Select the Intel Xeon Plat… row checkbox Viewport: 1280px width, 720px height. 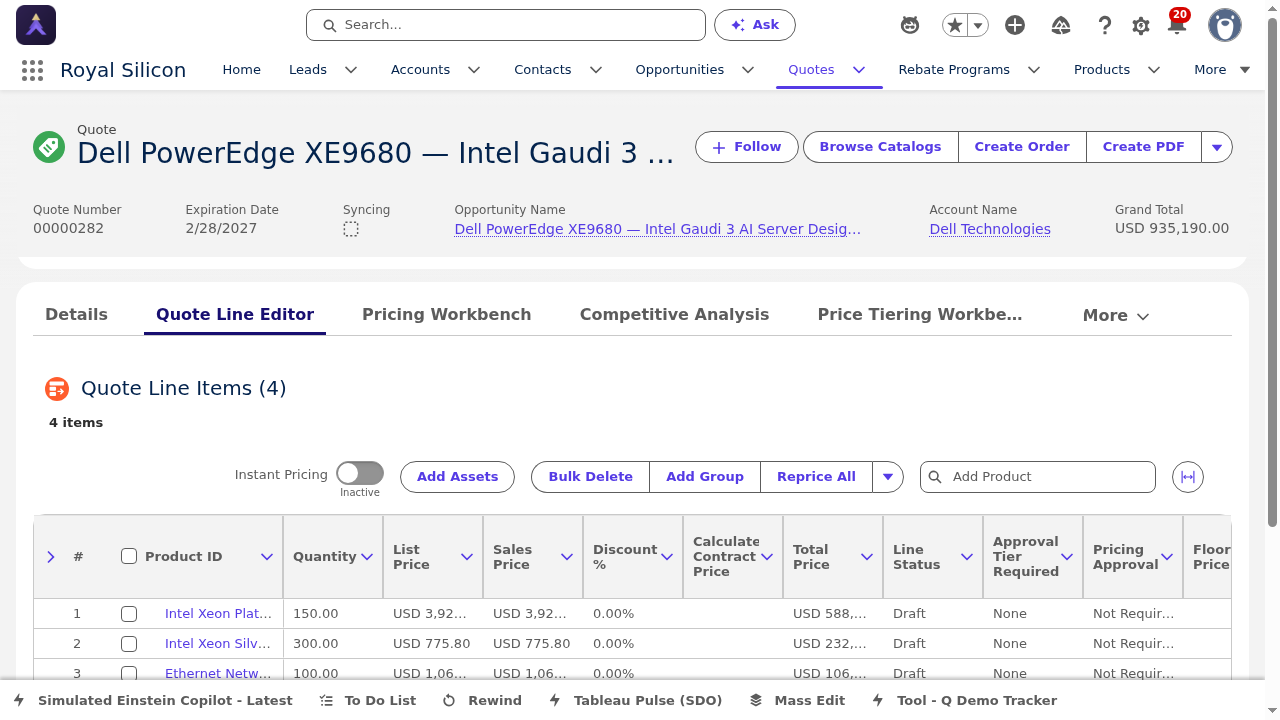(129, 614)
